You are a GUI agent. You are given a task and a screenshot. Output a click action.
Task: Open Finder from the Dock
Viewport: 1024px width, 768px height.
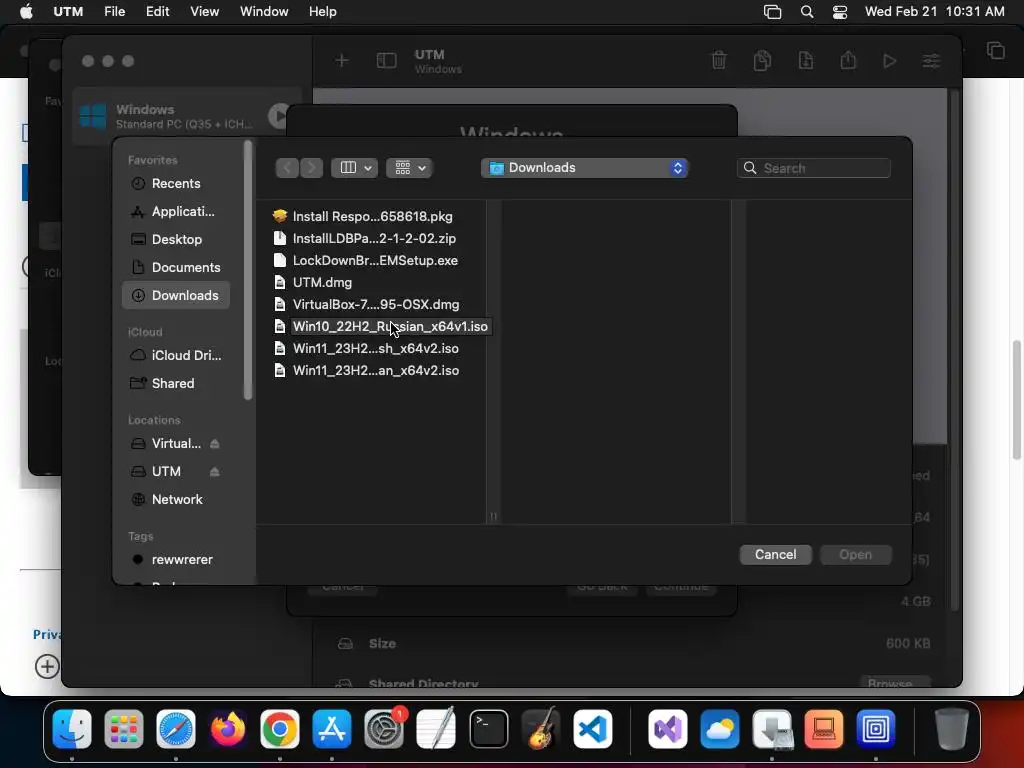coord(72,729)
